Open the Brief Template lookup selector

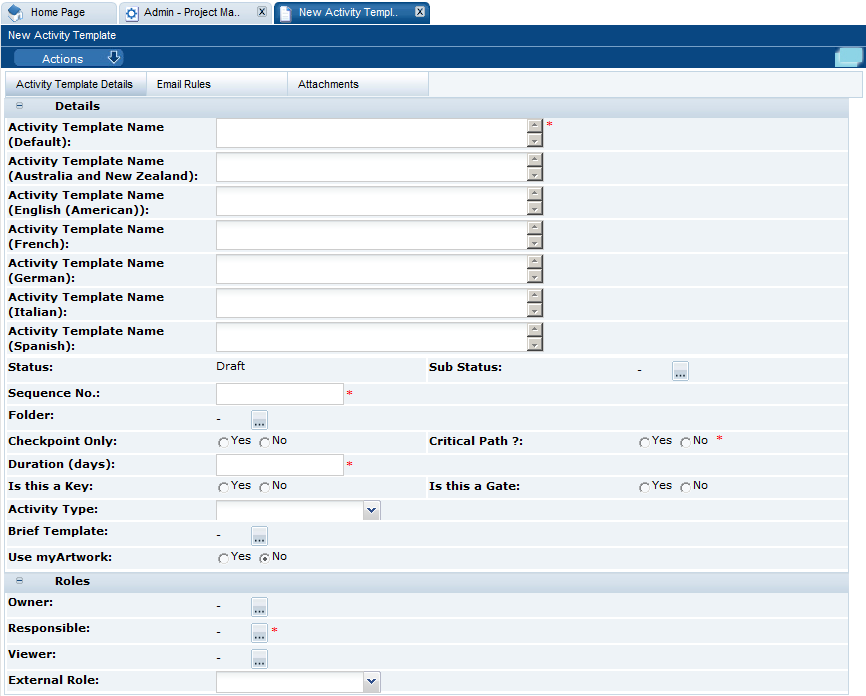coord(259,536)
